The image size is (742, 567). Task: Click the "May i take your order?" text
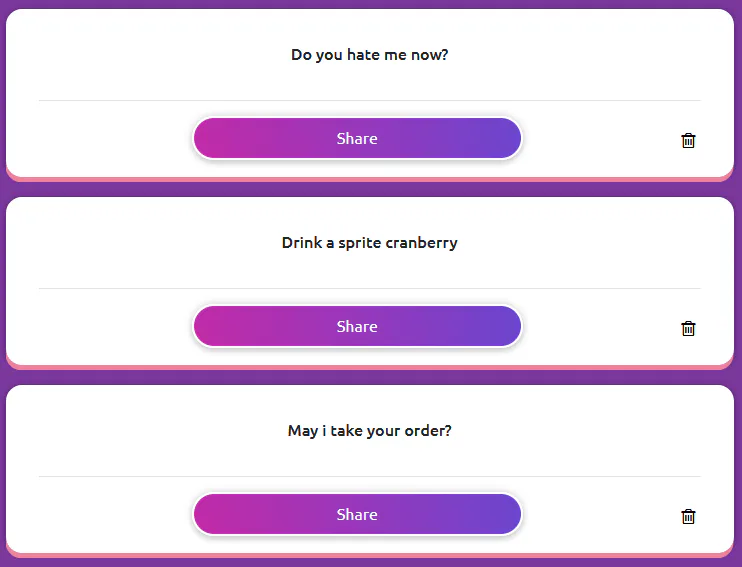pyautogui.click(x=369, y=431)
